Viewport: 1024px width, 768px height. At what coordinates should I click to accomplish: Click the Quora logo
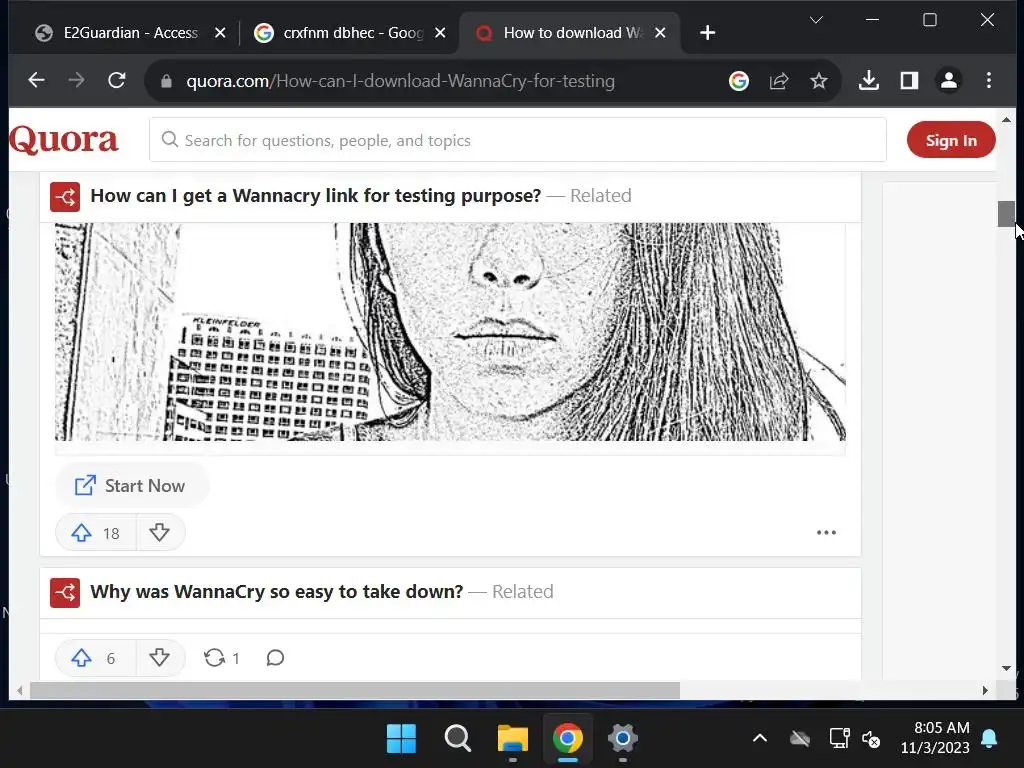click(x=63, y=139)
